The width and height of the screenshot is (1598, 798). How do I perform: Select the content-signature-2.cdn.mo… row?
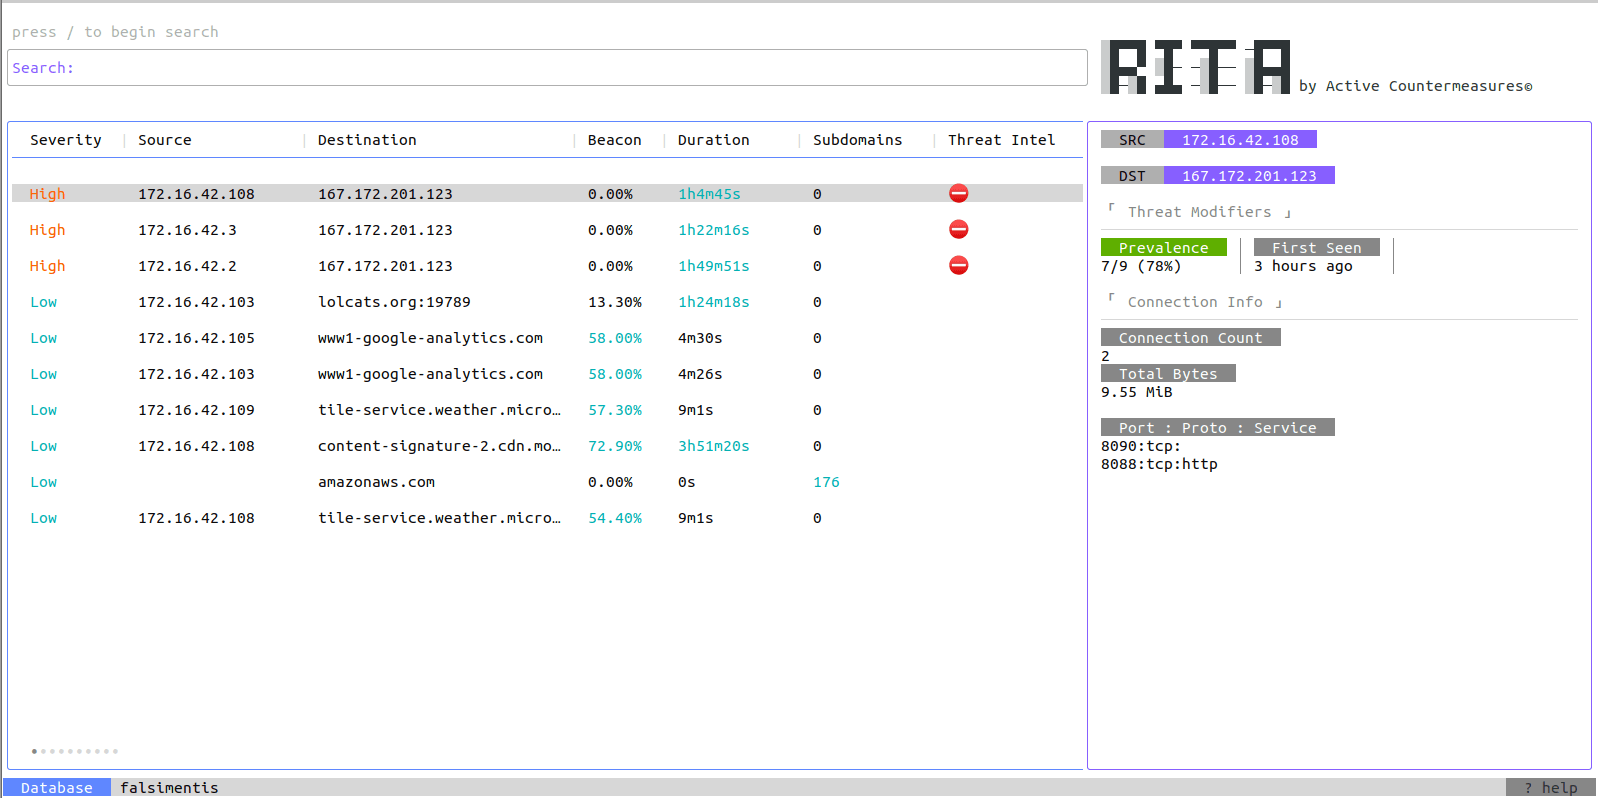547,446
